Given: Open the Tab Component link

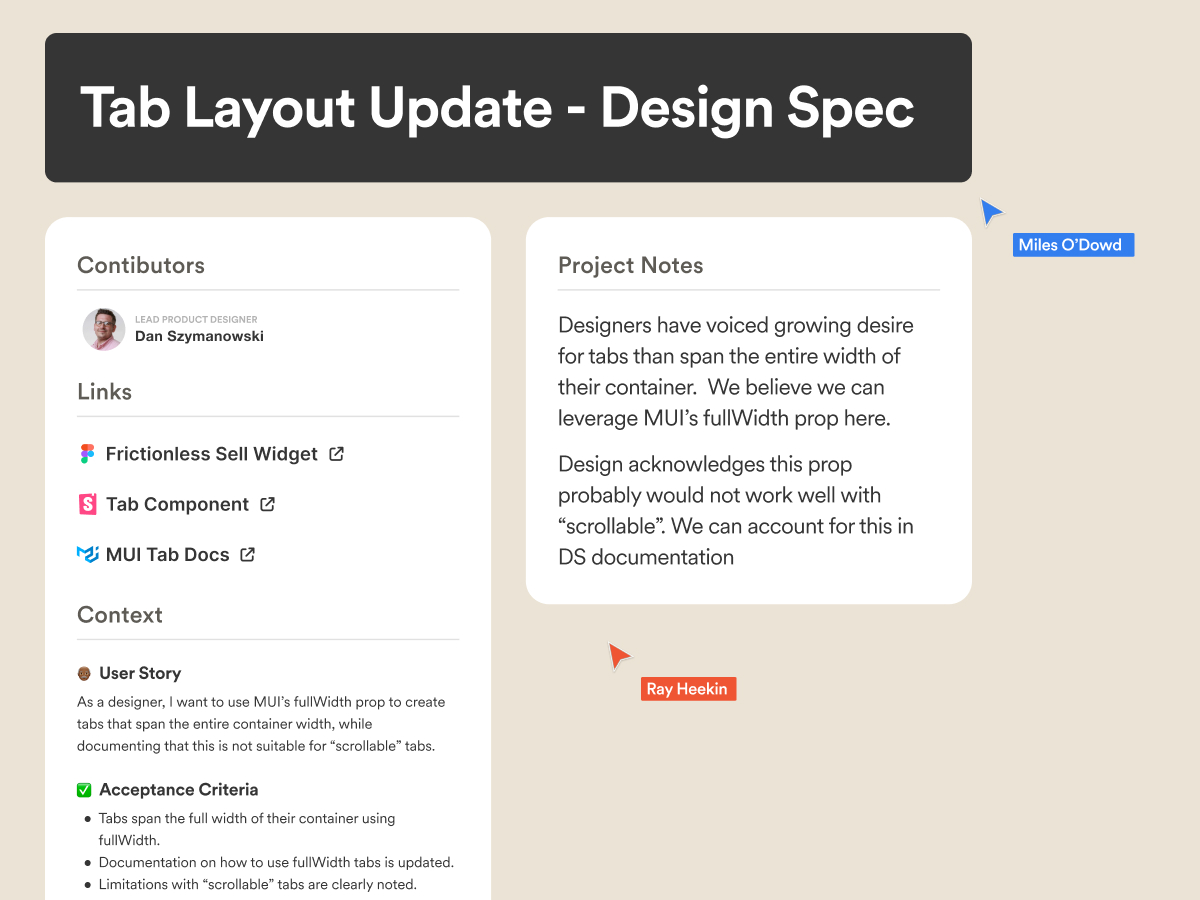Looking at the screenshot, I should coord(177,504).
